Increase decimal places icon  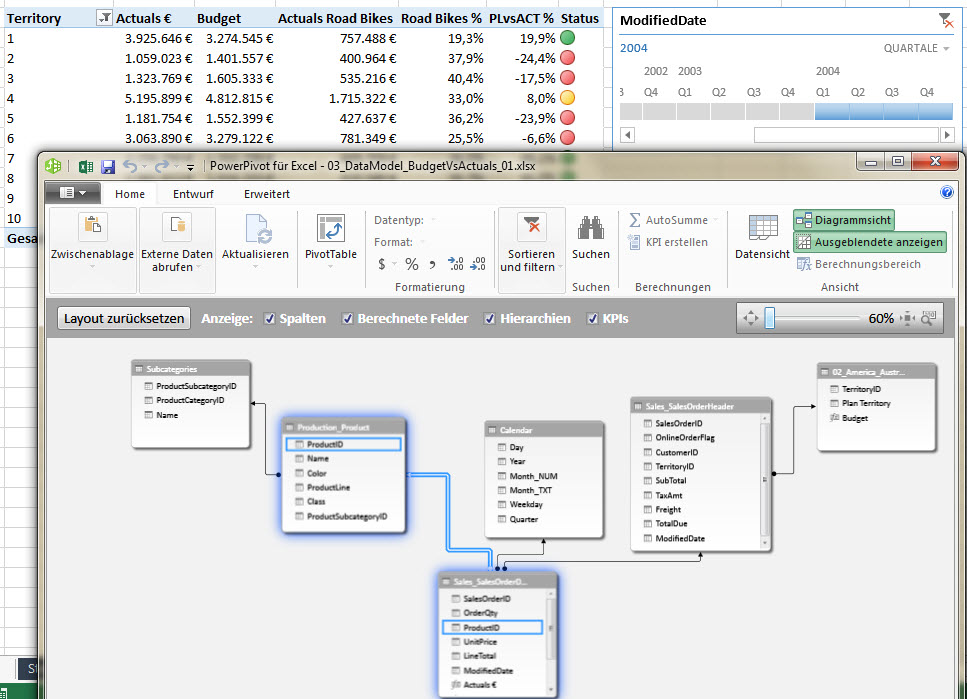click(455, 264)
